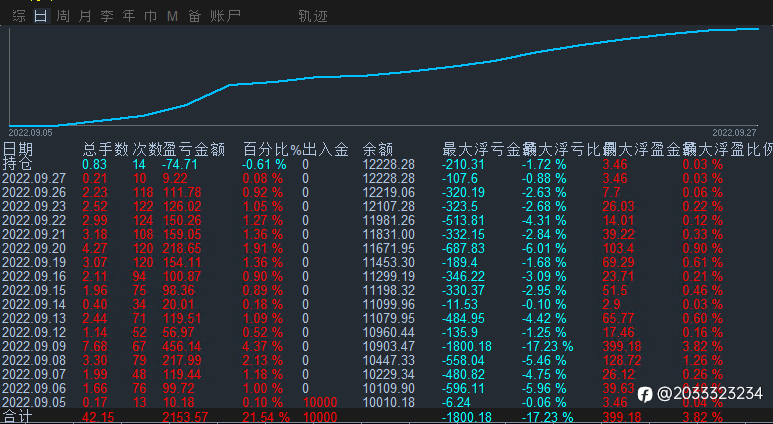
Task: Open the 币 currency tab
Action: [150, 16]
